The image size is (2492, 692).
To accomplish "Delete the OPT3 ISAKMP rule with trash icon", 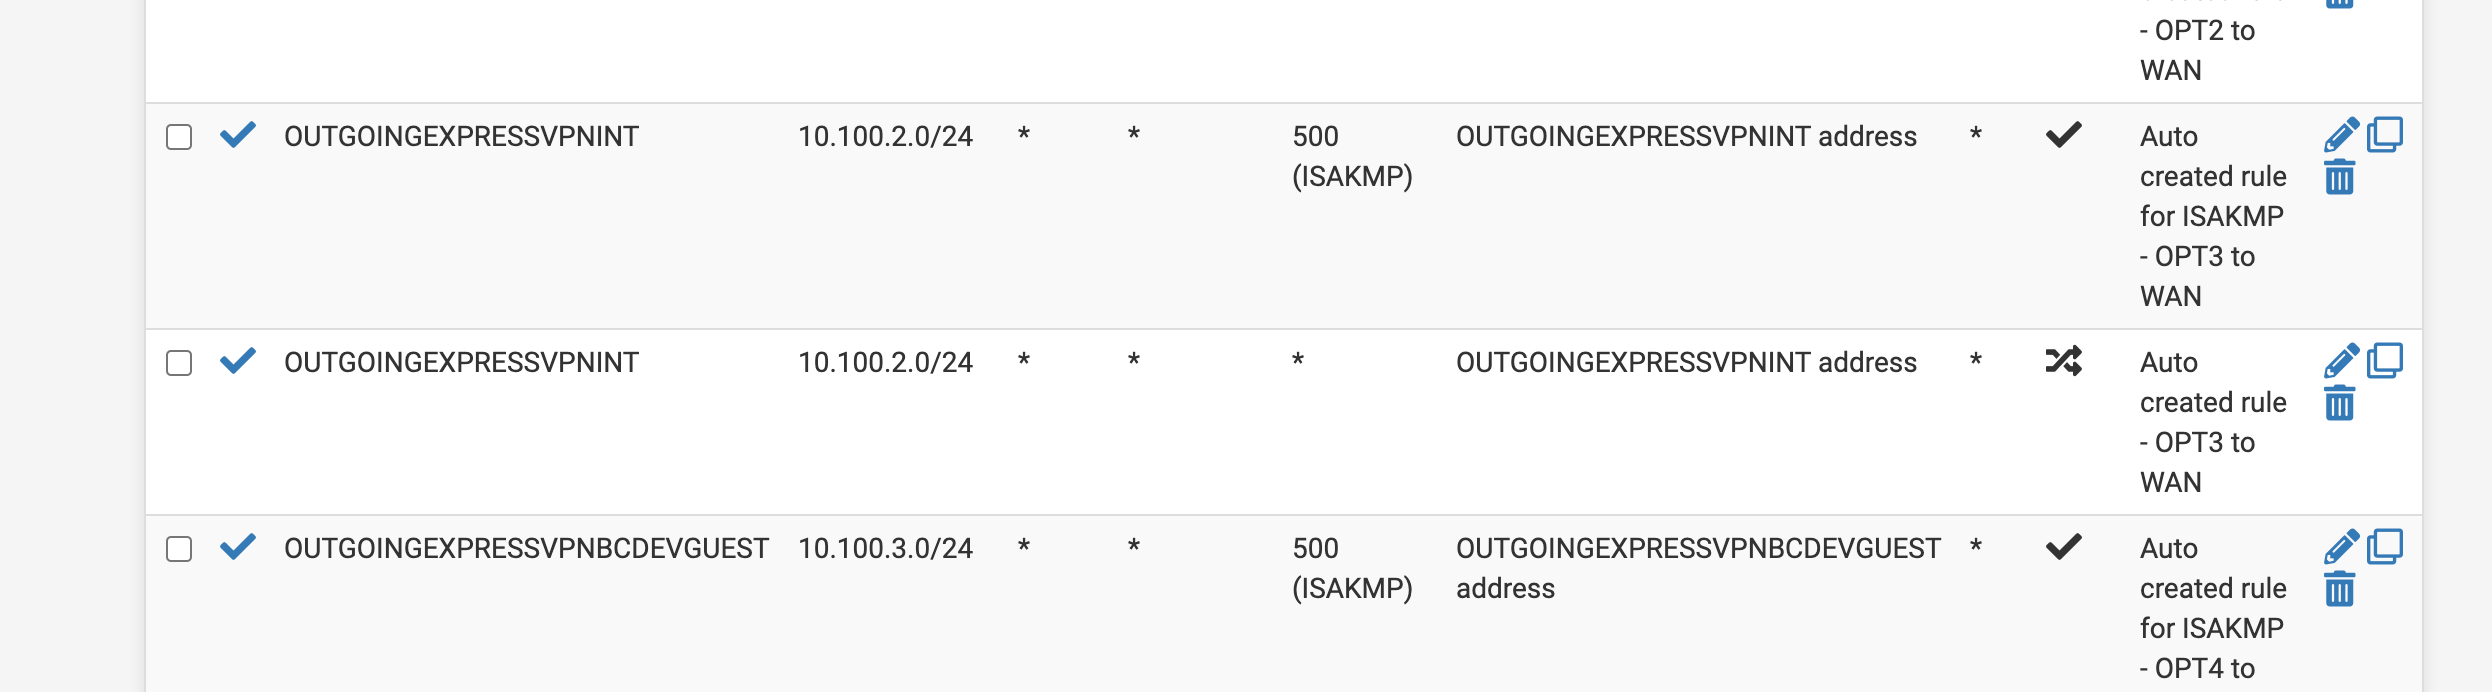I will pyautogui.click(x=2340, y=177).
